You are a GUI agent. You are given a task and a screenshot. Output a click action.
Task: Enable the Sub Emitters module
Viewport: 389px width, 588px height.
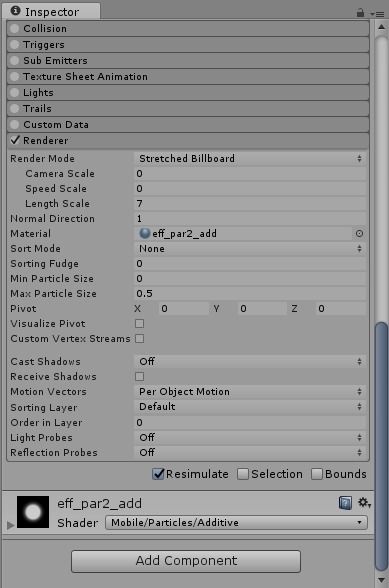click(15, 60)
